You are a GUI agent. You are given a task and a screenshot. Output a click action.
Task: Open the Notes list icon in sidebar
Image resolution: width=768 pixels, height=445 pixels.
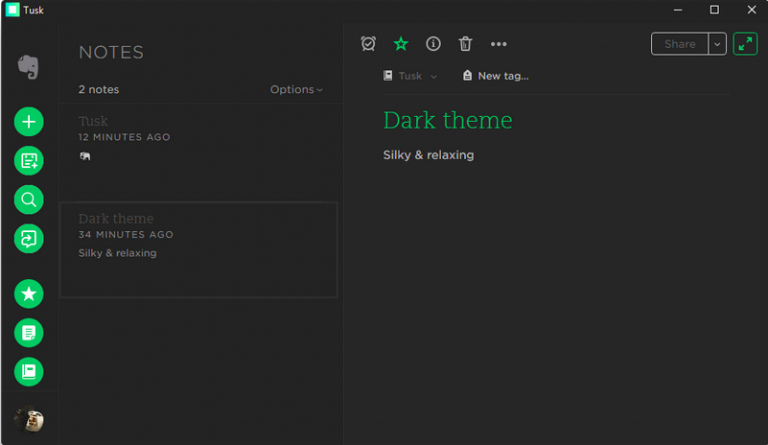click(x=29, y=333)
